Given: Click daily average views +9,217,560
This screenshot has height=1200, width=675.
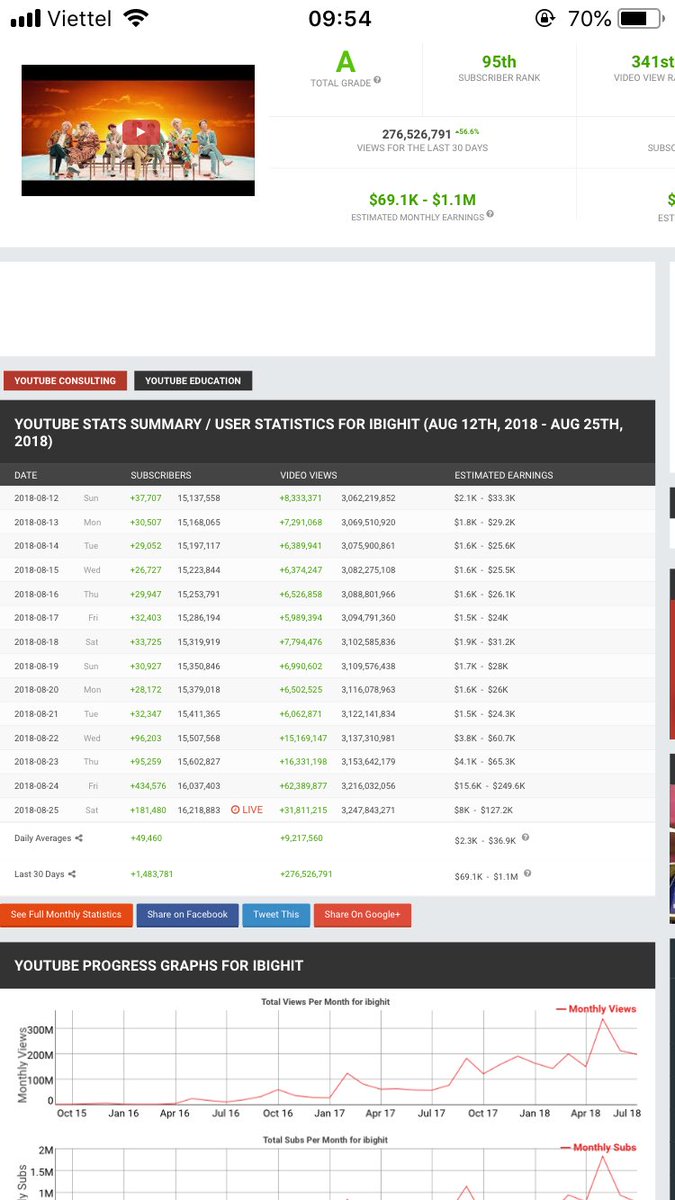Looking at the screenshot, I should [299, 838].
